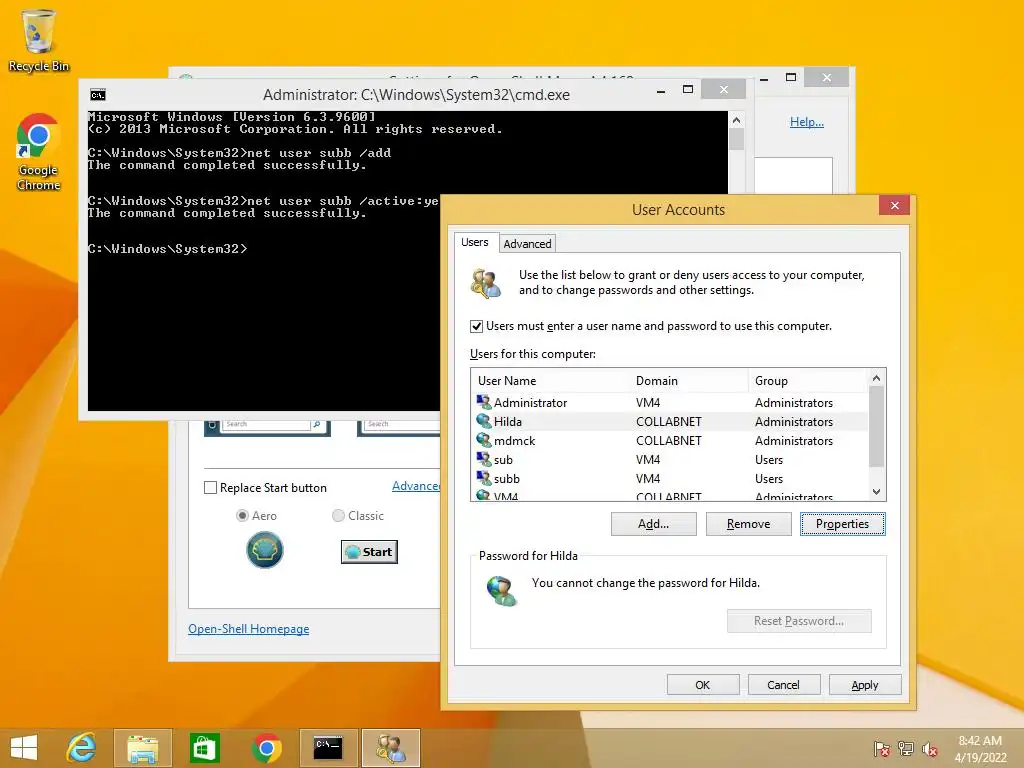Sort by the Group column header
The image size is (1024, 768).
pyautogui.click(x=808, y=381)
